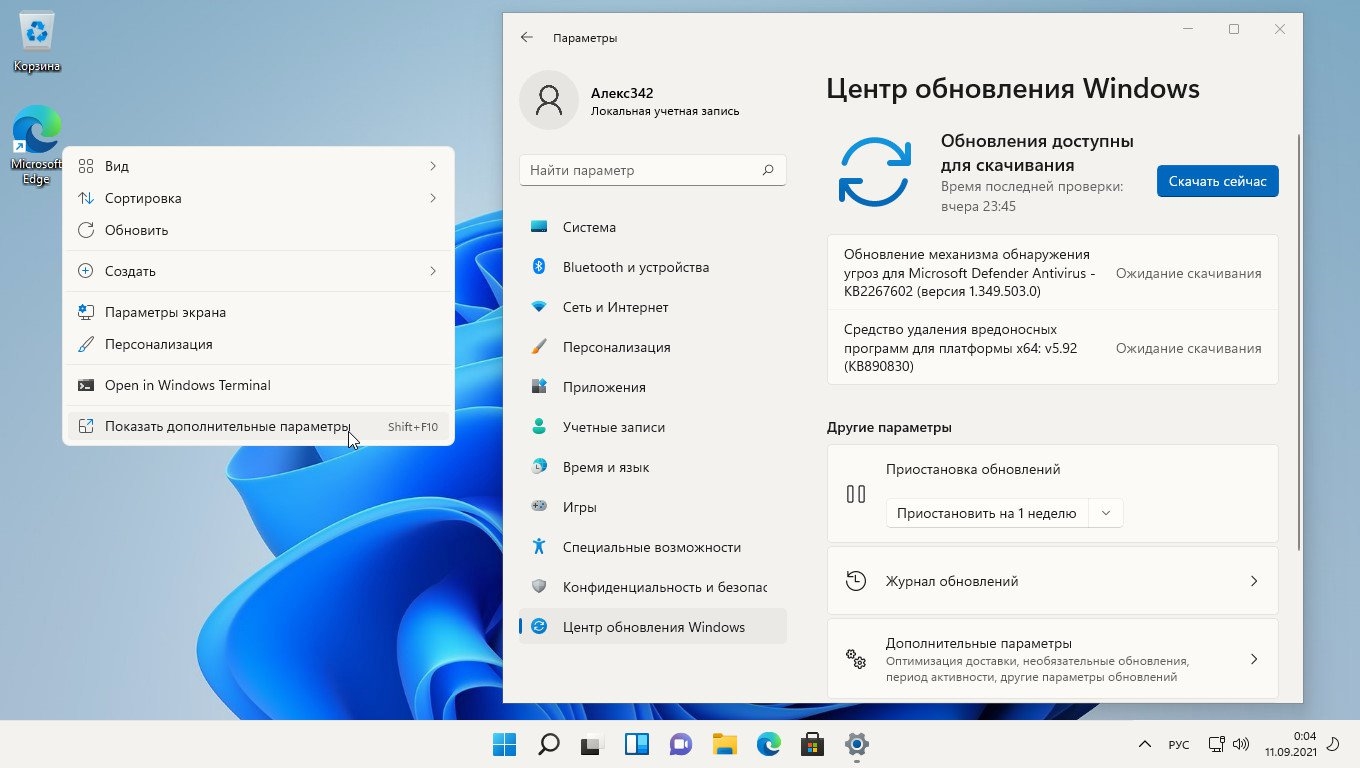
Task: Open Widgets on the taskbar
Action: tap(637, 744)
